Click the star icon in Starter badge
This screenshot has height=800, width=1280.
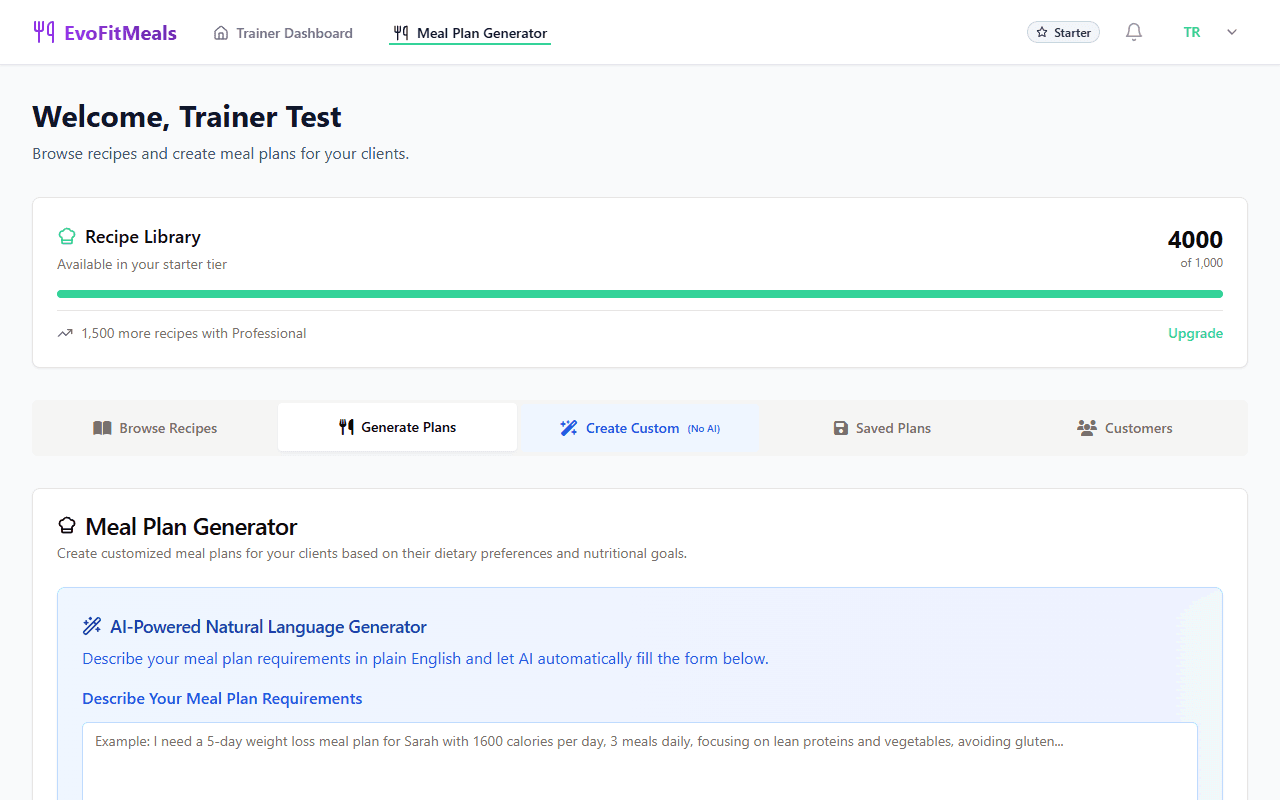(1042, 33)
